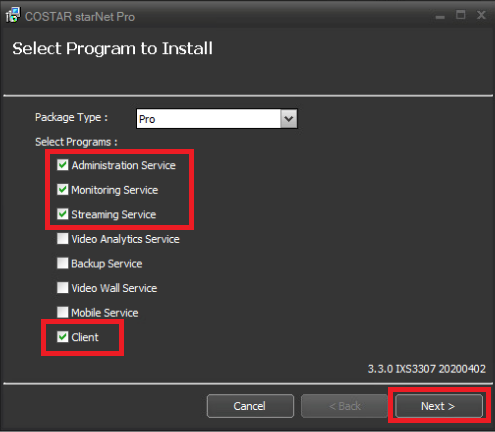Proceed with the Next button

coord(439,406)
